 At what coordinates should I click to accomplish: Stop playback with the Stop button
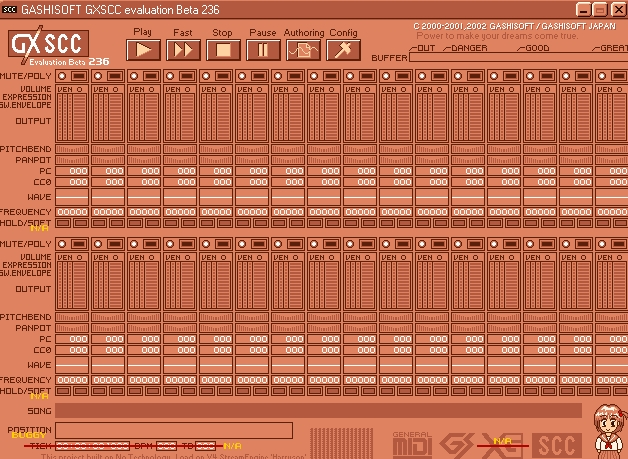pyautogui.click(x=223, y=50)
